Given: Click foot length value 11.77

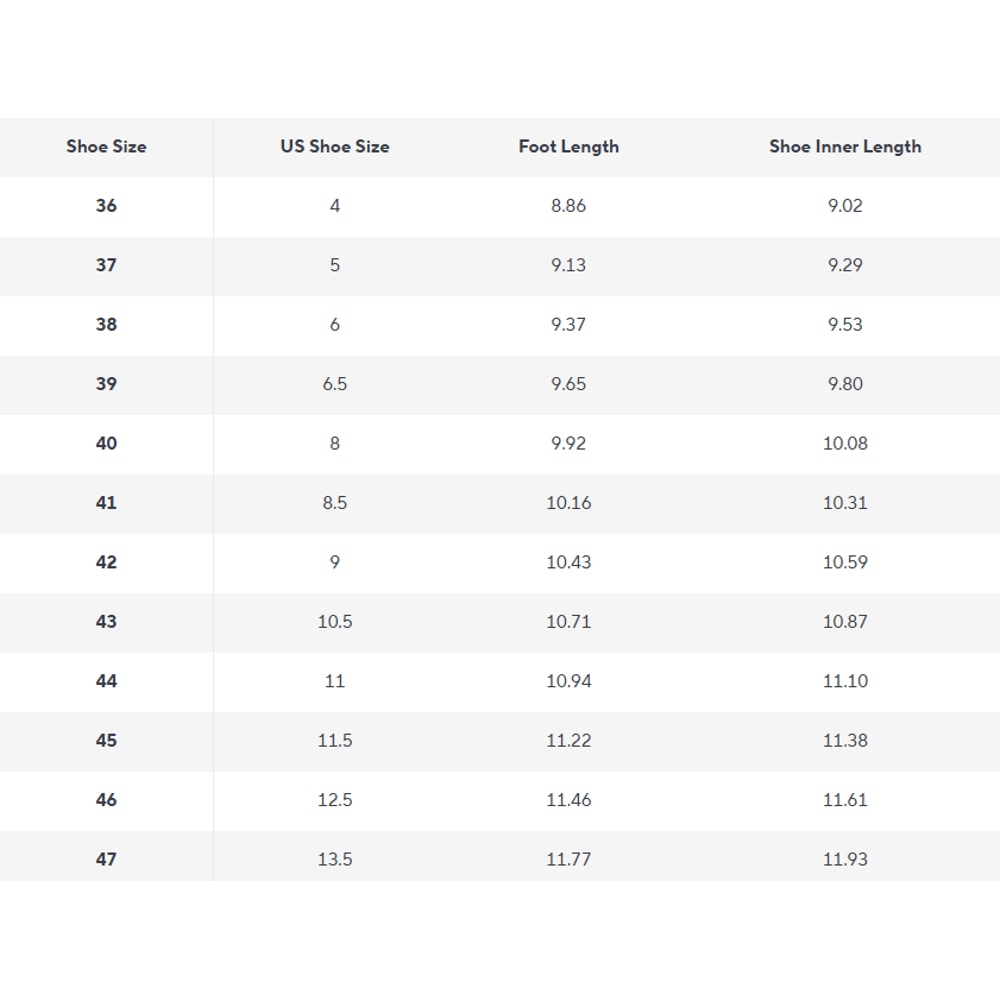Looking at the screenshot, I should [x=568, y=859].
